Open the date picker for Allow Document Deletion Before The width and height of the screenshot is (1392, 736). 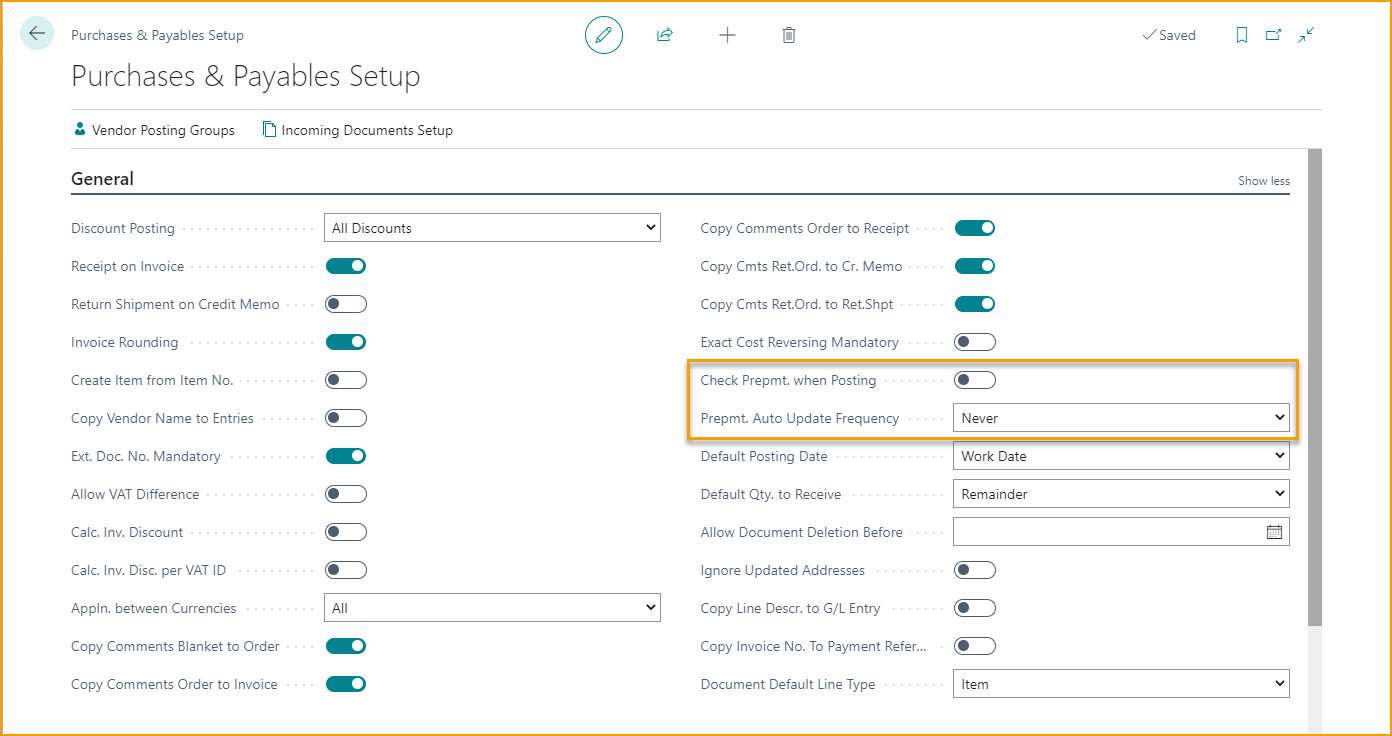click(1274, 531)
